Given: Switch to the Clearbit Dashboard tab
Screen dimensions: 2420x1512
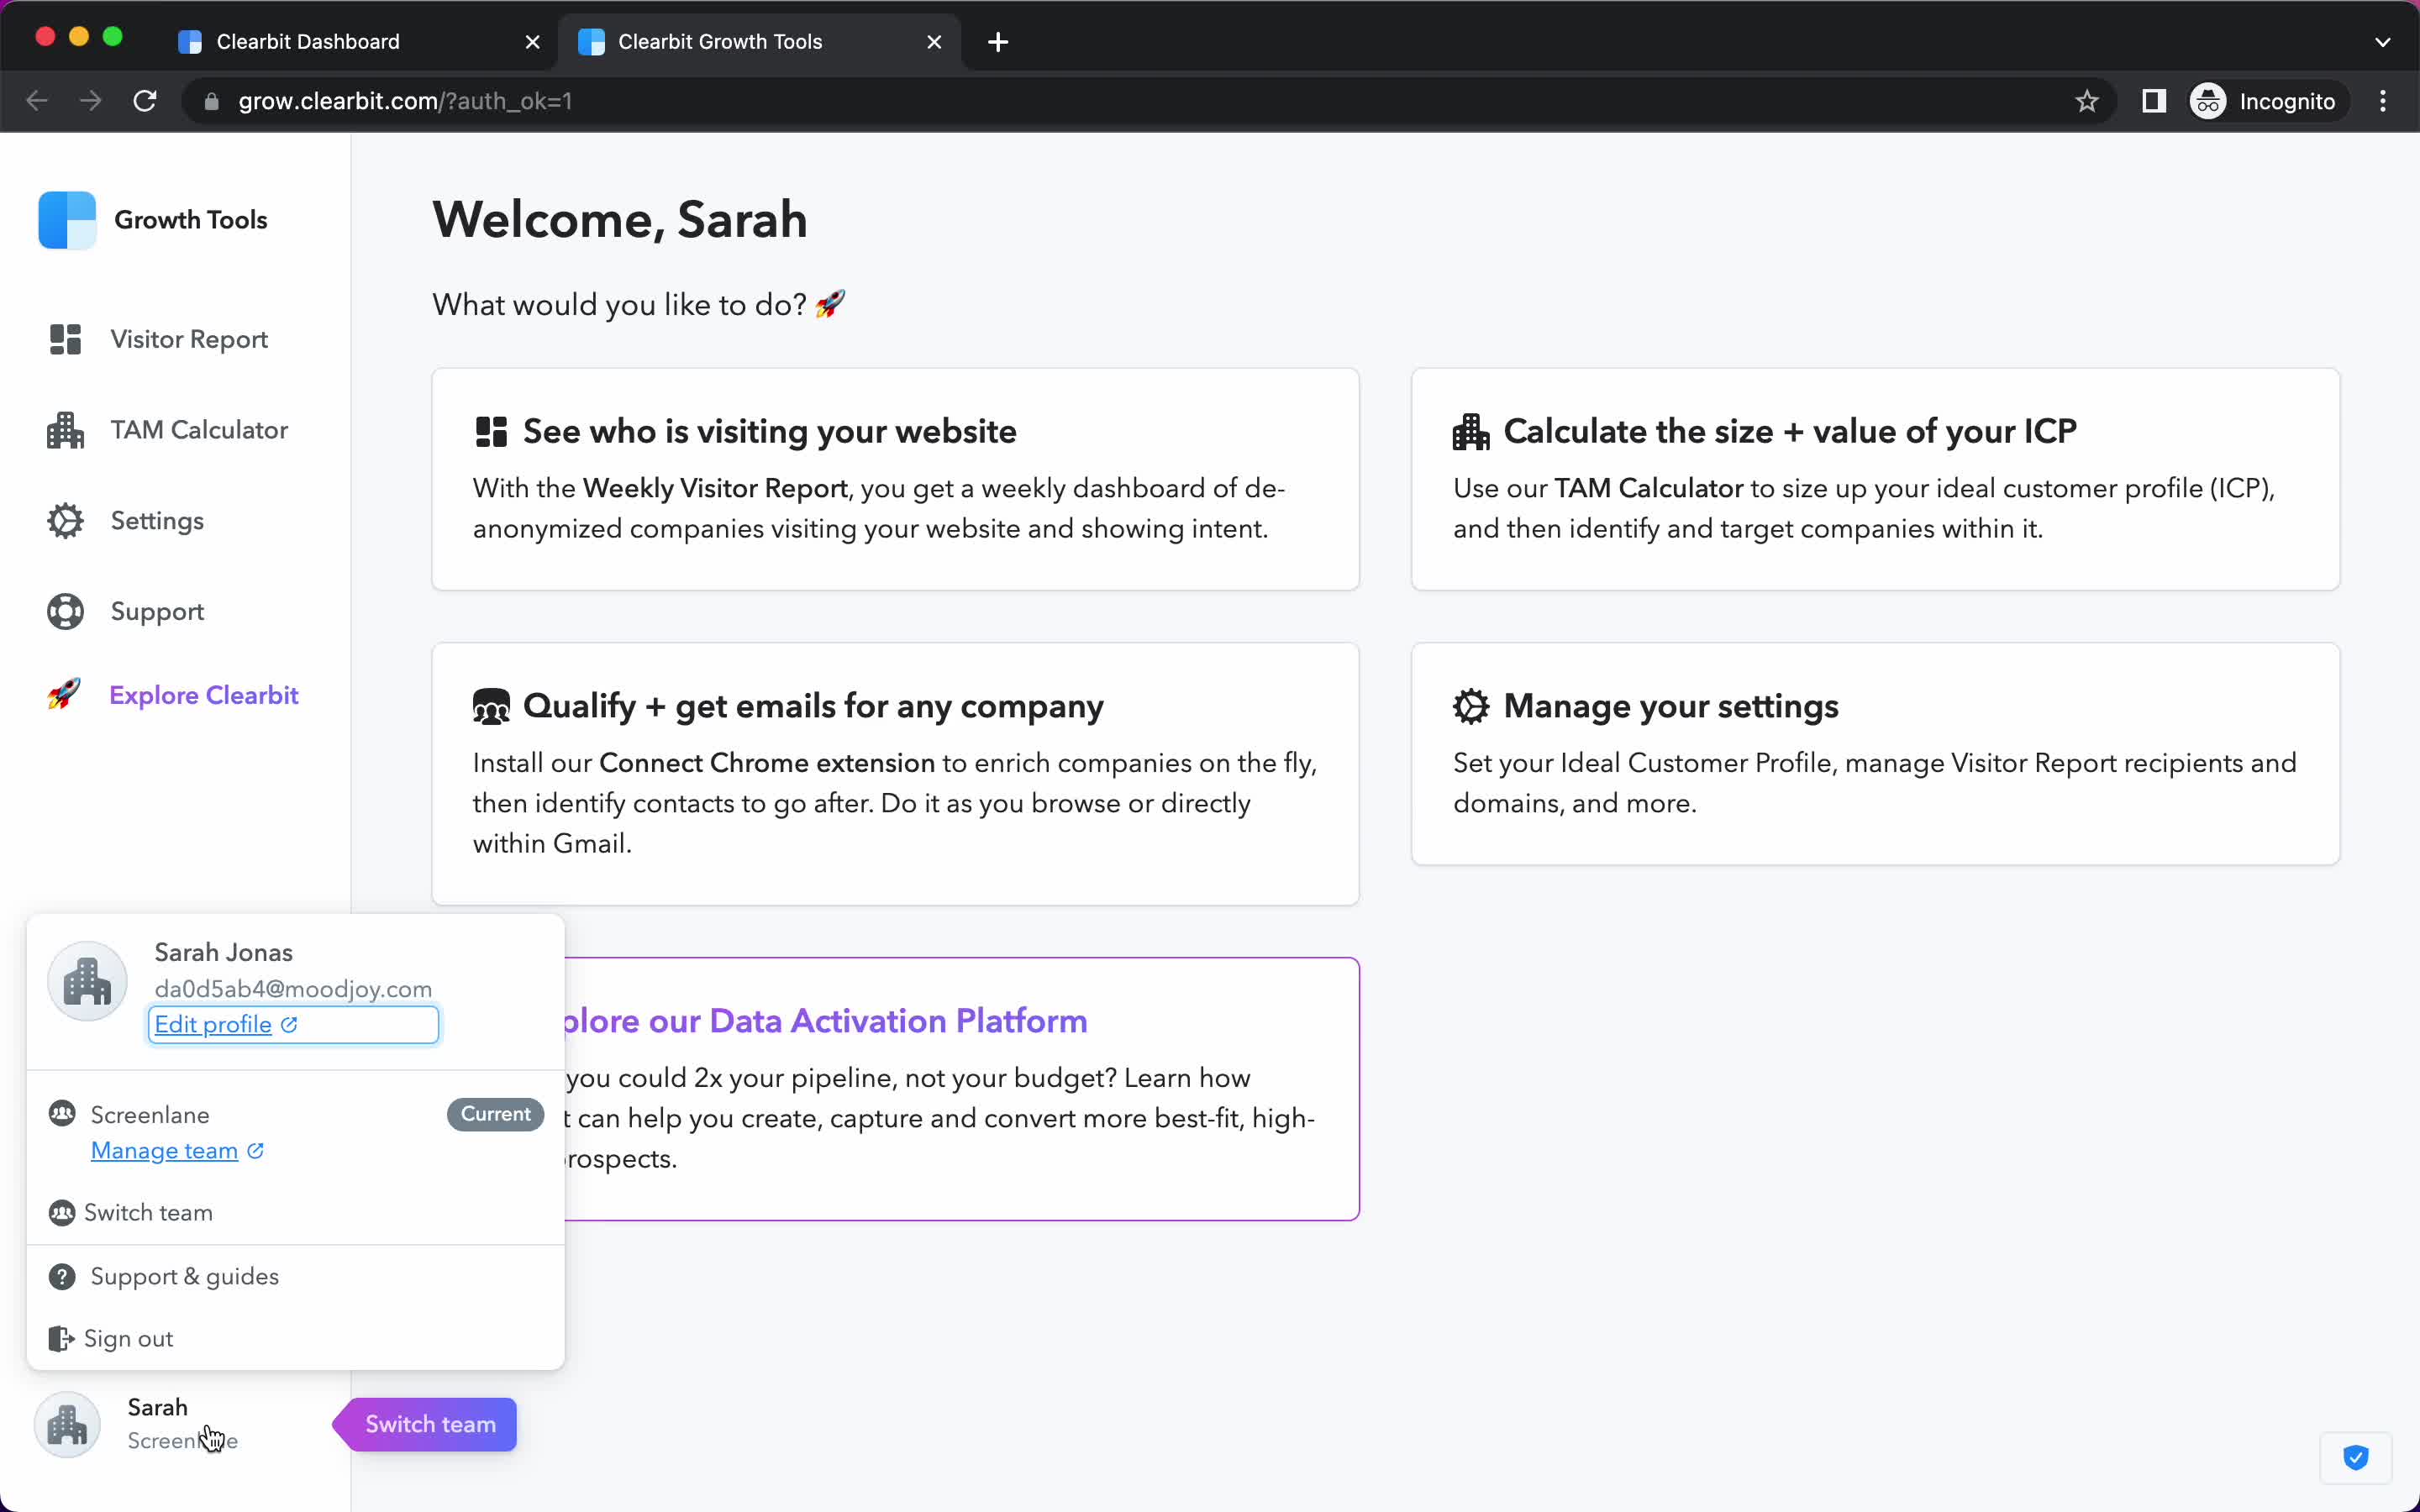Looking at the screenshot, I should click(x=356, y=42).
